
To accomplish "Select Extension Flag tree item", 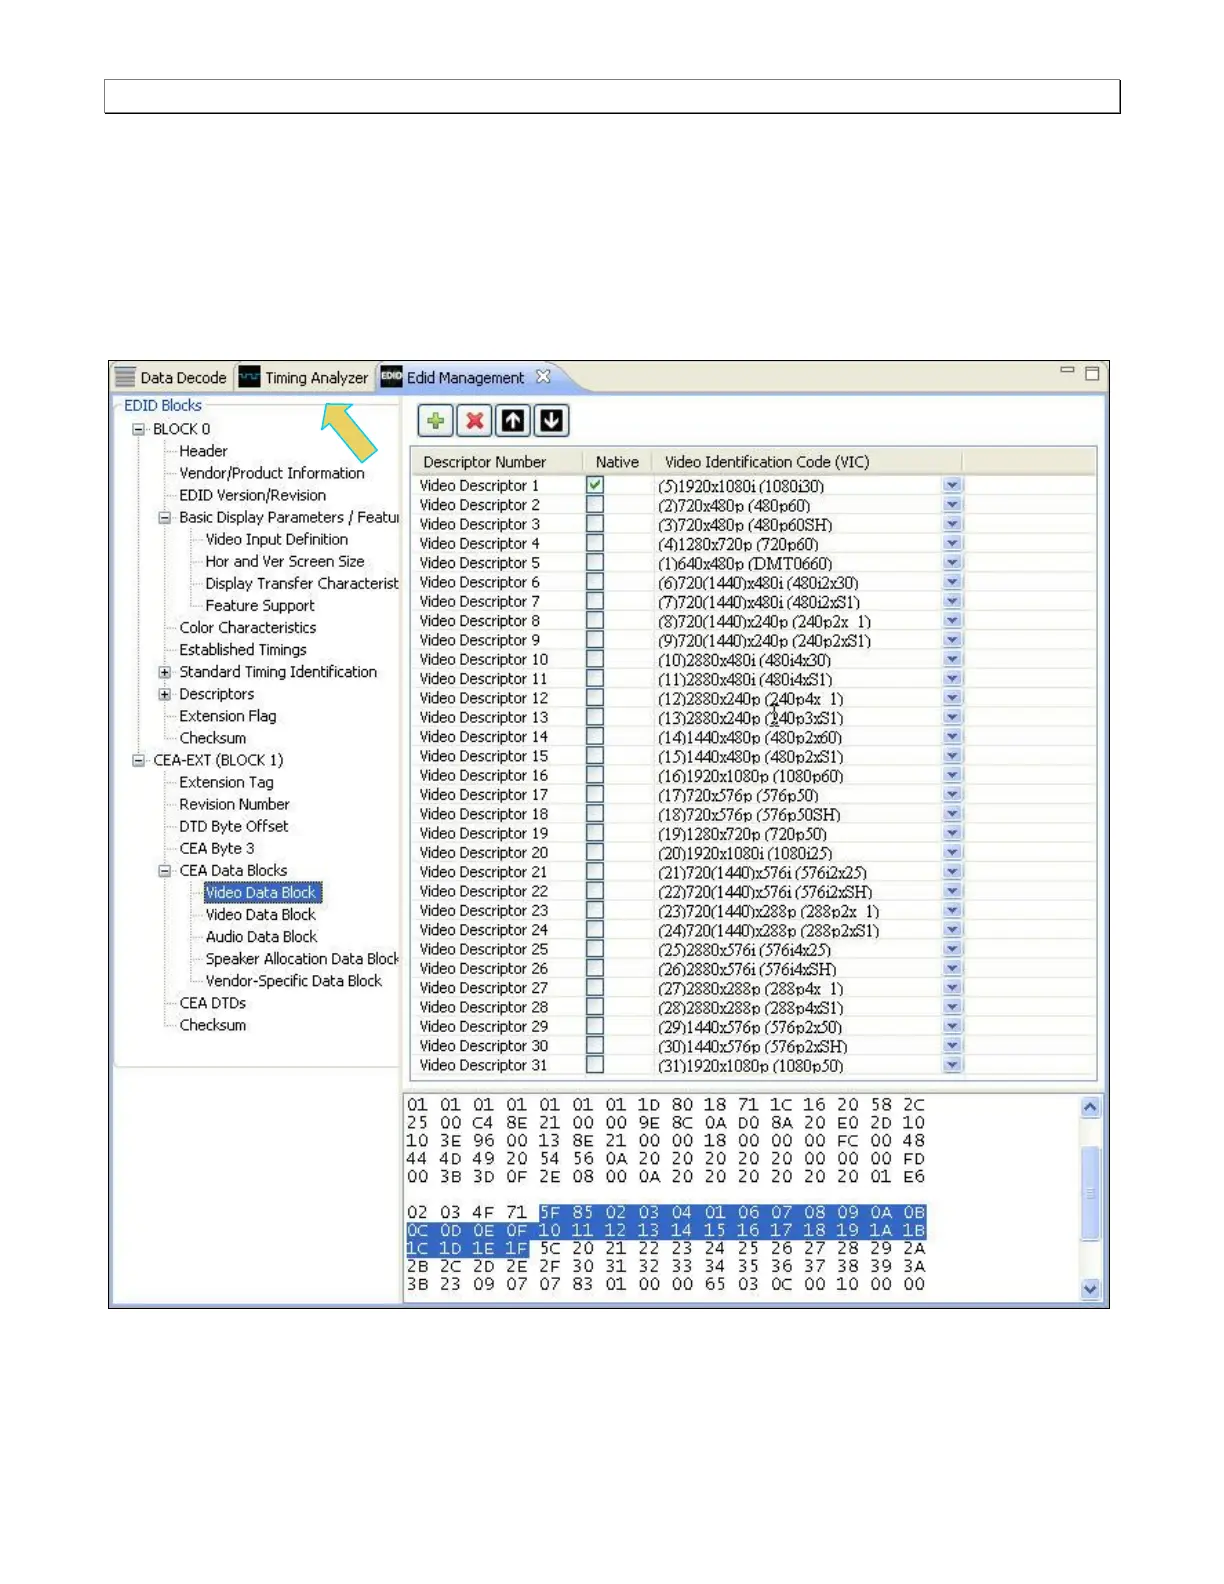I will point(228,716).
